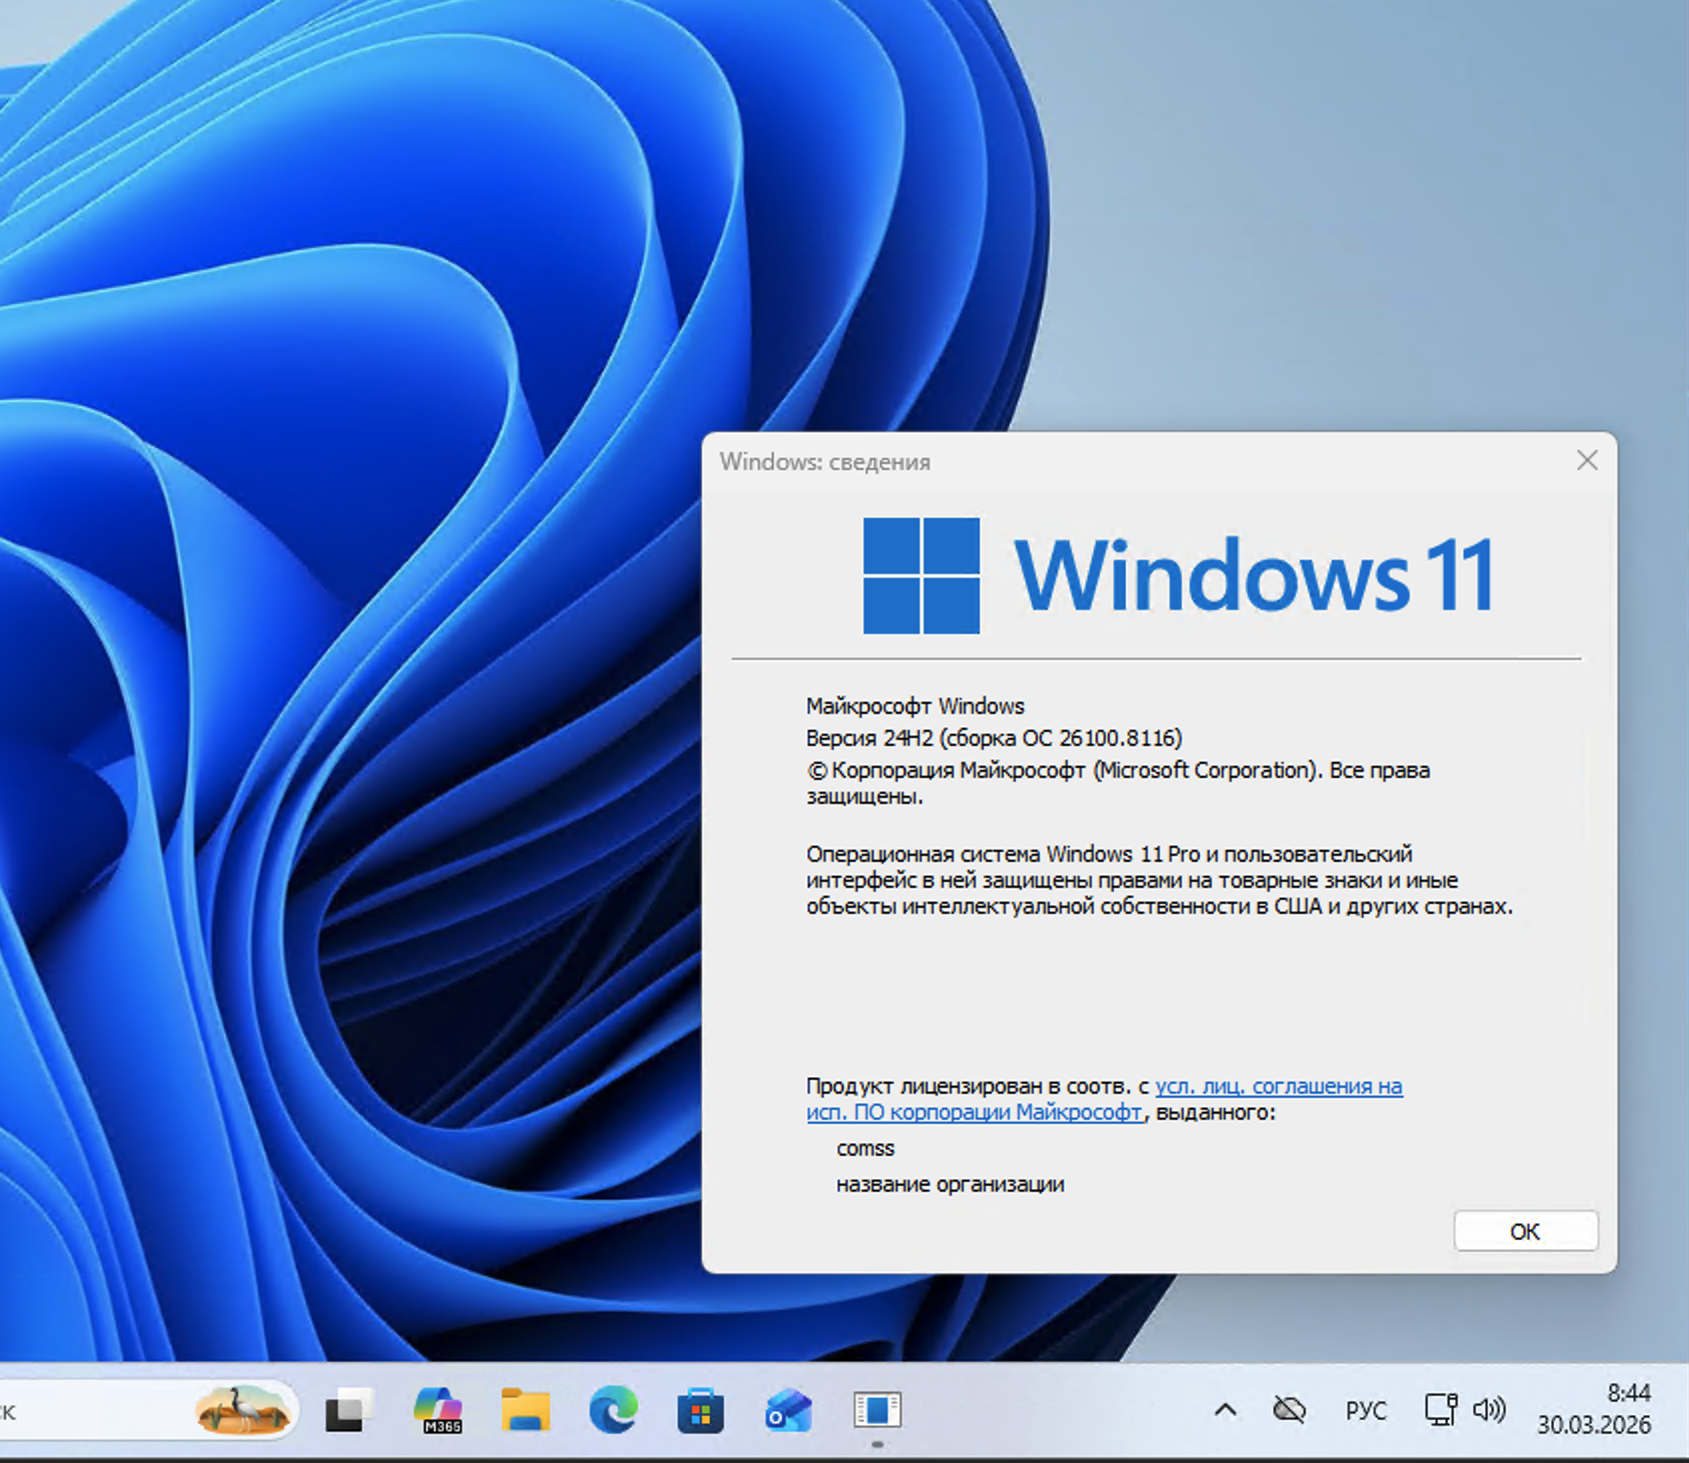Click the dialog title Windows: сведения
This screenshot has width=1689, height=1463.
[x=825, y=462]
